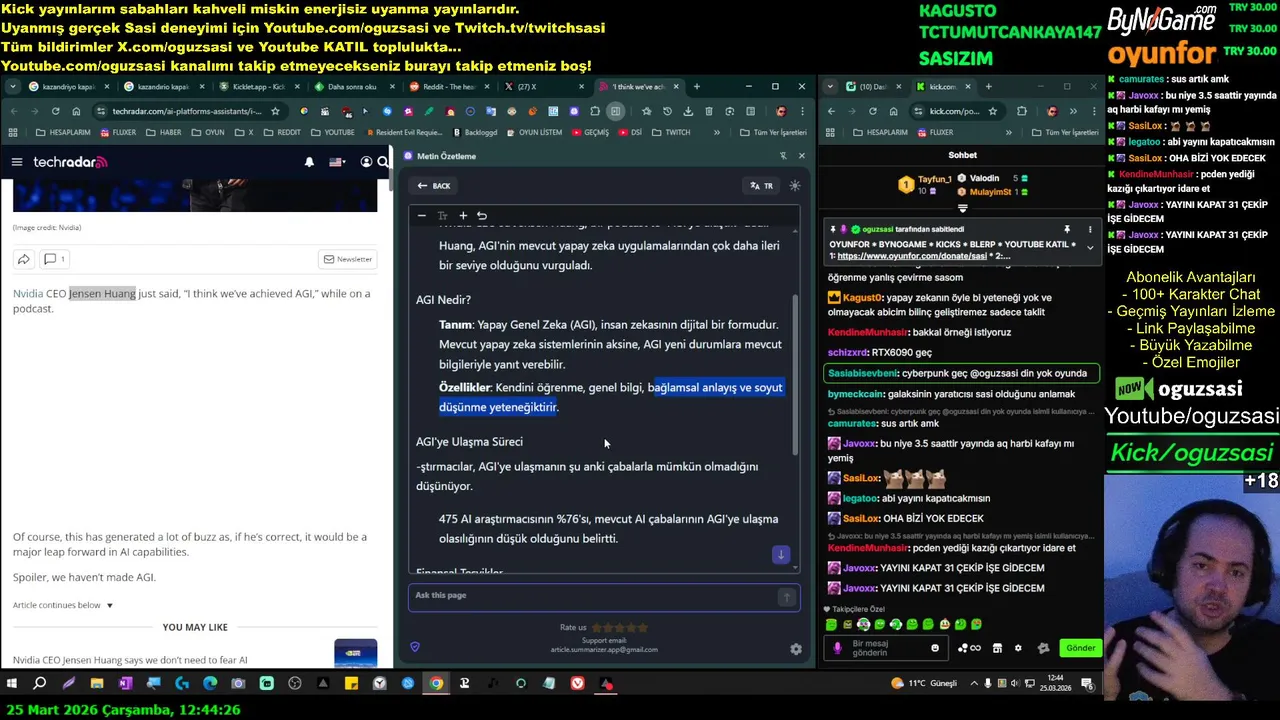Jump to bottom with down arrow button
Image resolution: width=1280 pixels, height=720 pixels.
coord(781,554)
